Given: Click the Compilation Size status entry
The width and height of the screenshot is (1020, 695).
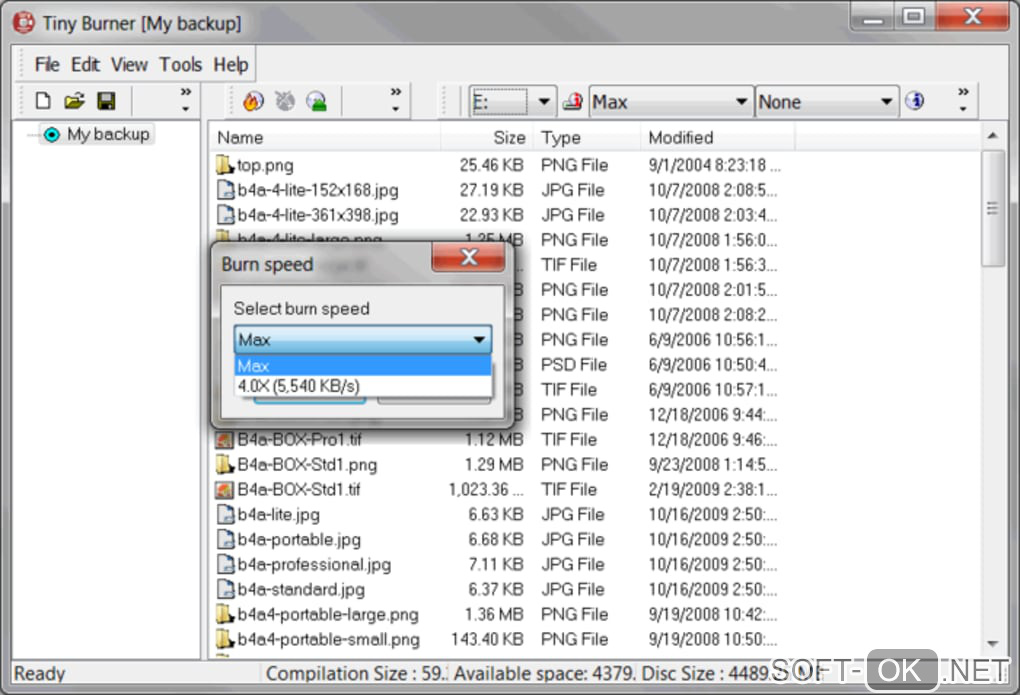Looking at the screenshot, I should point(356,674).
